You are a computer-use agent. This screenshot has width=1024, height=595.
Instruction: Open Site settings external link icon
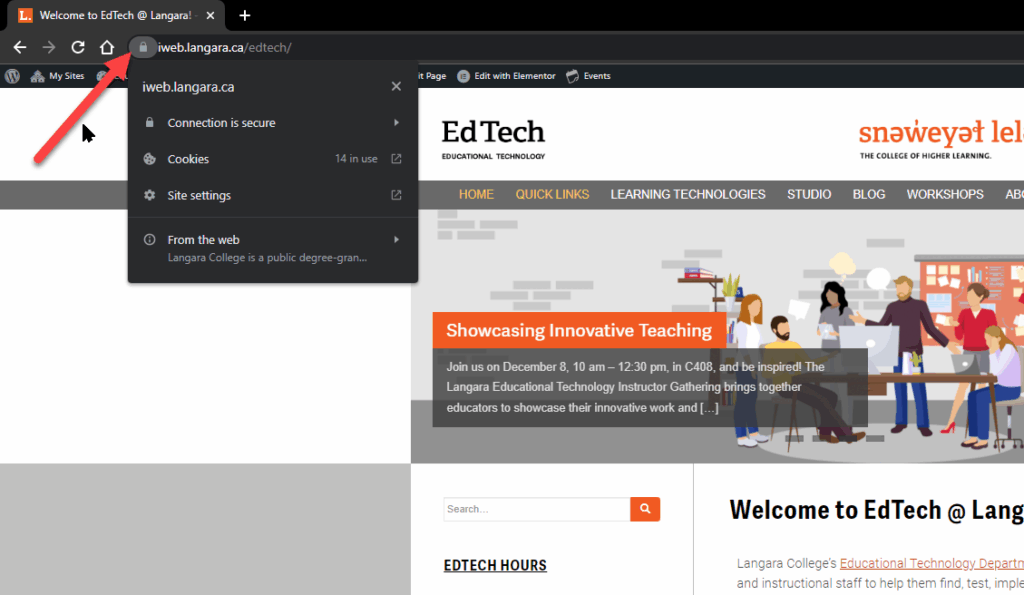click(396, 195)
